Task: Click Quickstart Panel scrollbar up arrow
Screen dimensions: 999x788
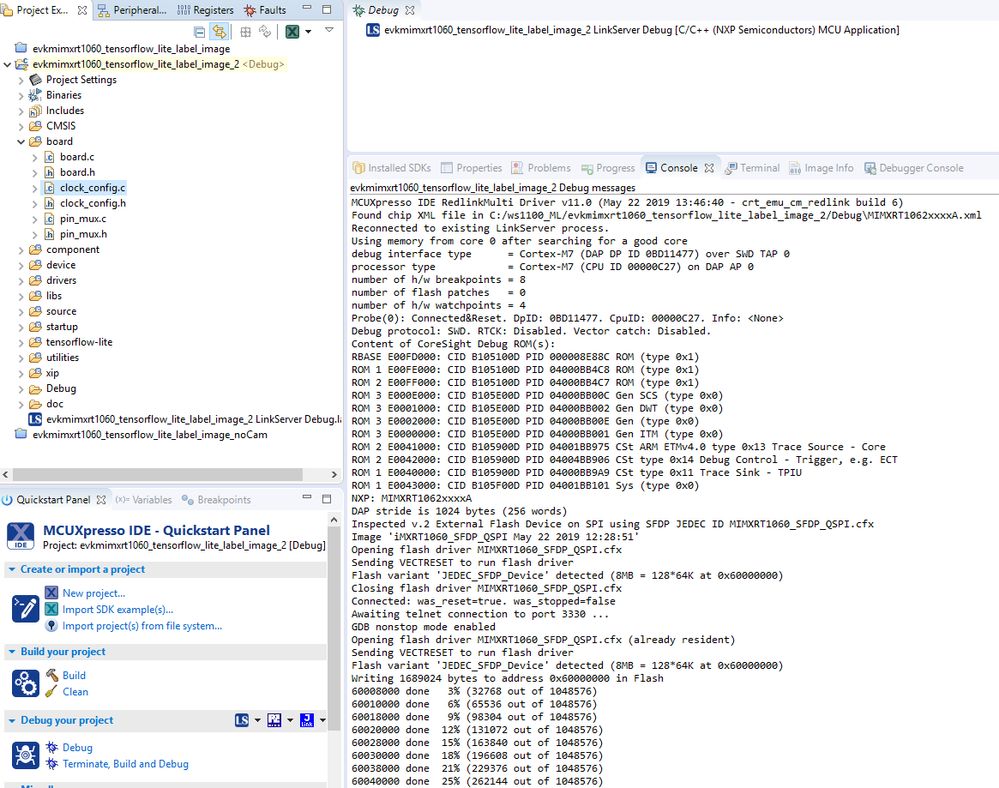Action: (x=333, y=520)
